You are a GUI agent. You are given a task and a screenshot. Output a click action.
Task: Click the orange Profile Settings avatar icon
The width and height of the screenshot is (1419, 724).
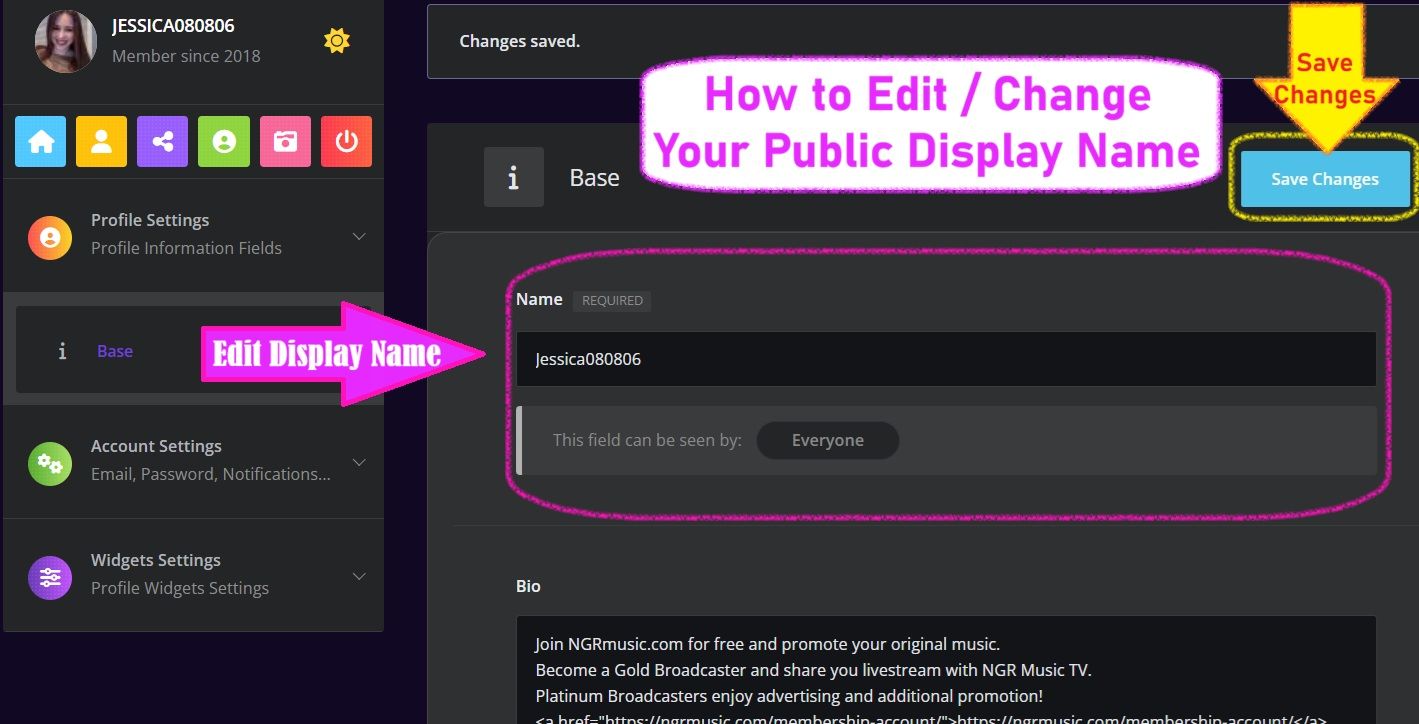(49, 237)
